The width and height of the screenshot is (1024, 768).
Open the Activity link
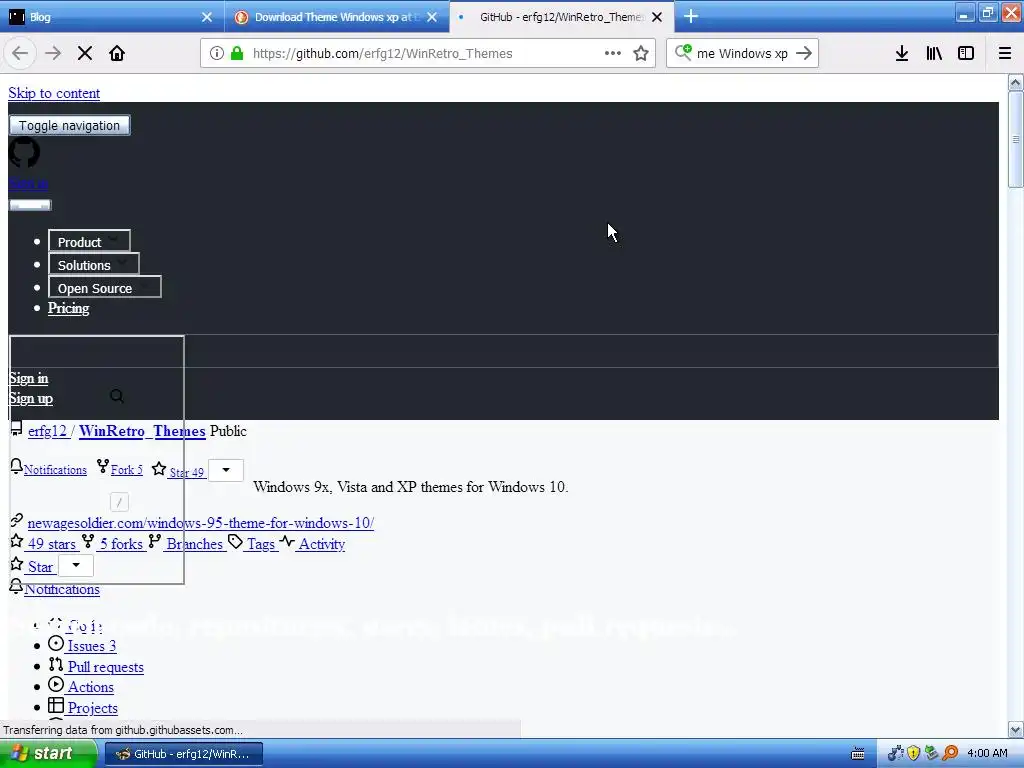[321, 544]
